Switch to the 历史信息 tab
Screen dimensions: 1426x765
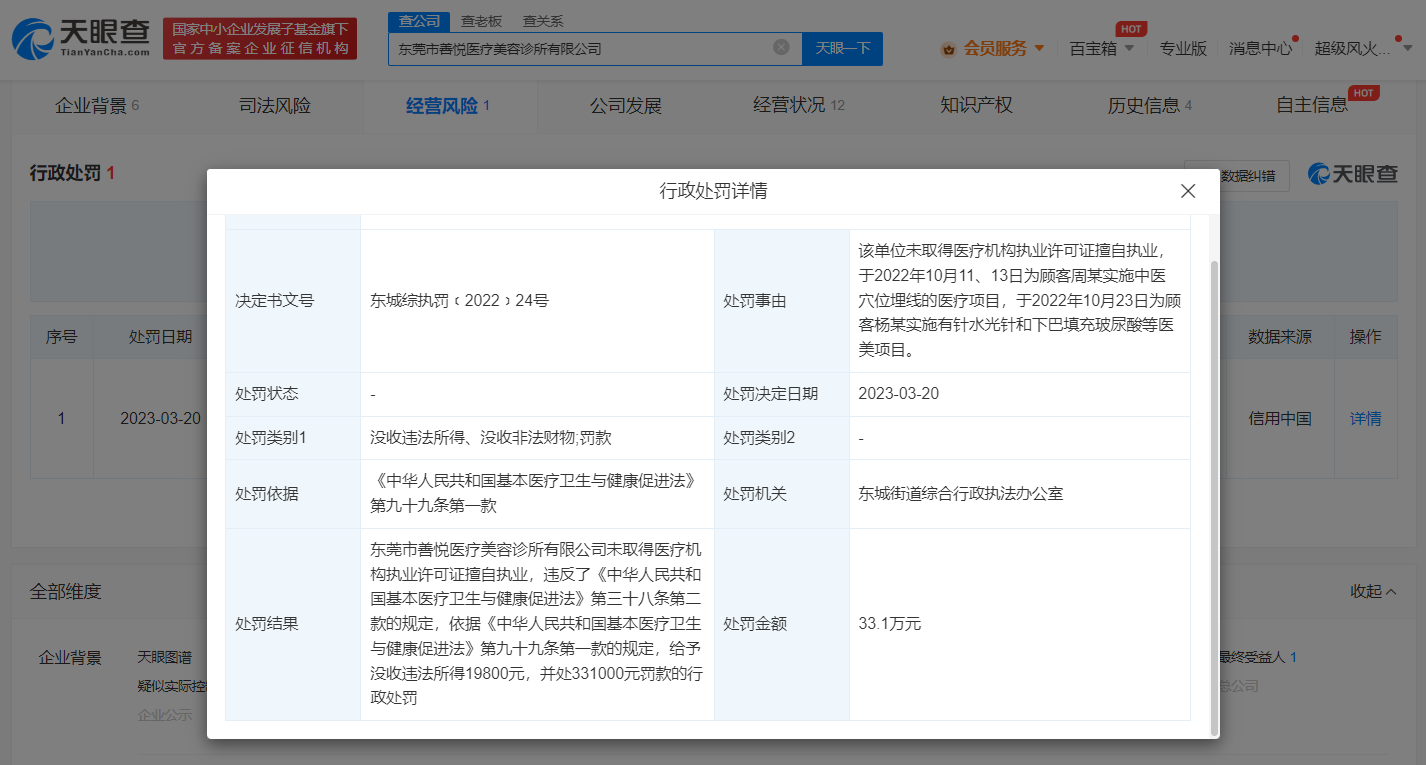click(1150, 105)
